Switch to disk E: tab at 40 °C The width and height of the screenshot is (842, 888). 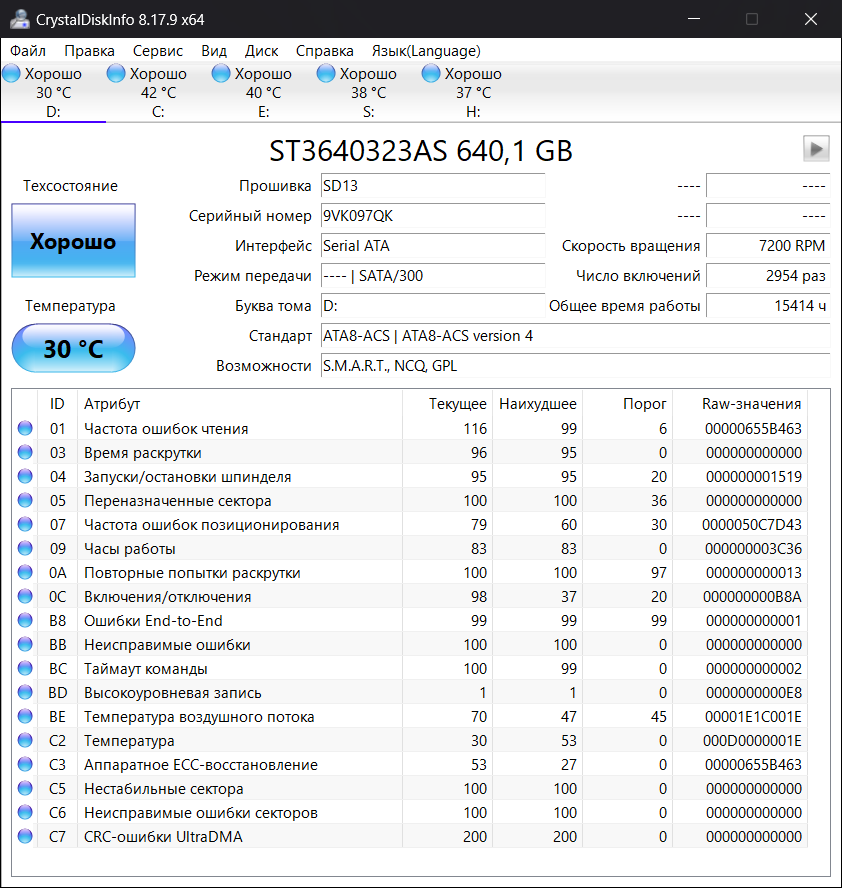[x=263, y=92]
